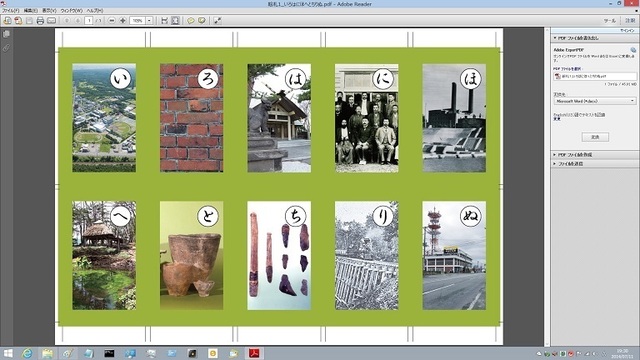Open the Comment (注釈) pane tab

[630, 20]
